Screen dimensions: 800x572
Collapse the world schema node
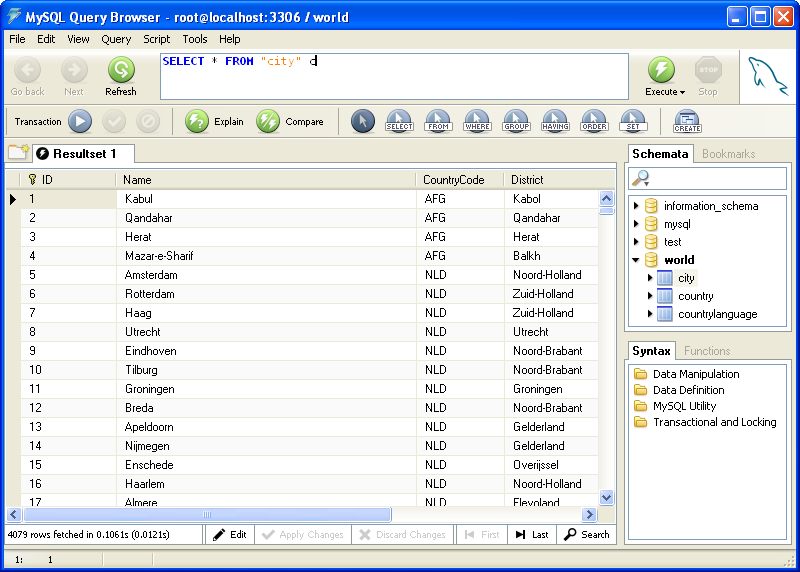(636, 260)
